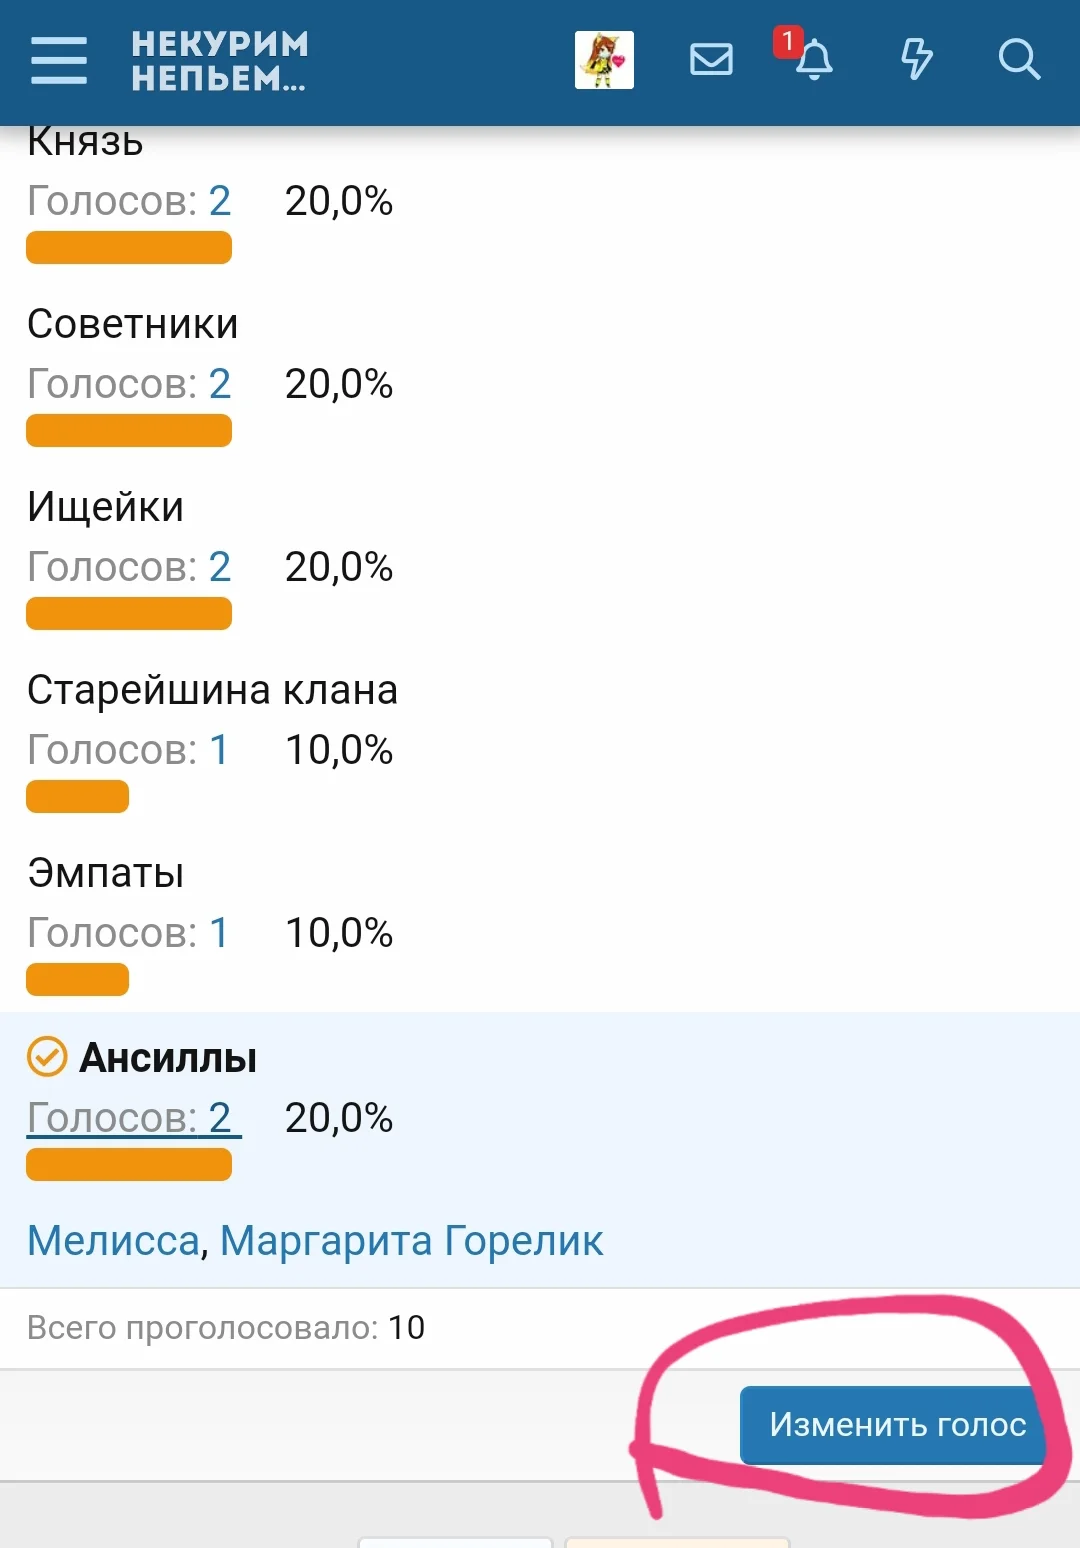
Task: Open the hamburger navigation menu
Action: (x=59, y=60)
